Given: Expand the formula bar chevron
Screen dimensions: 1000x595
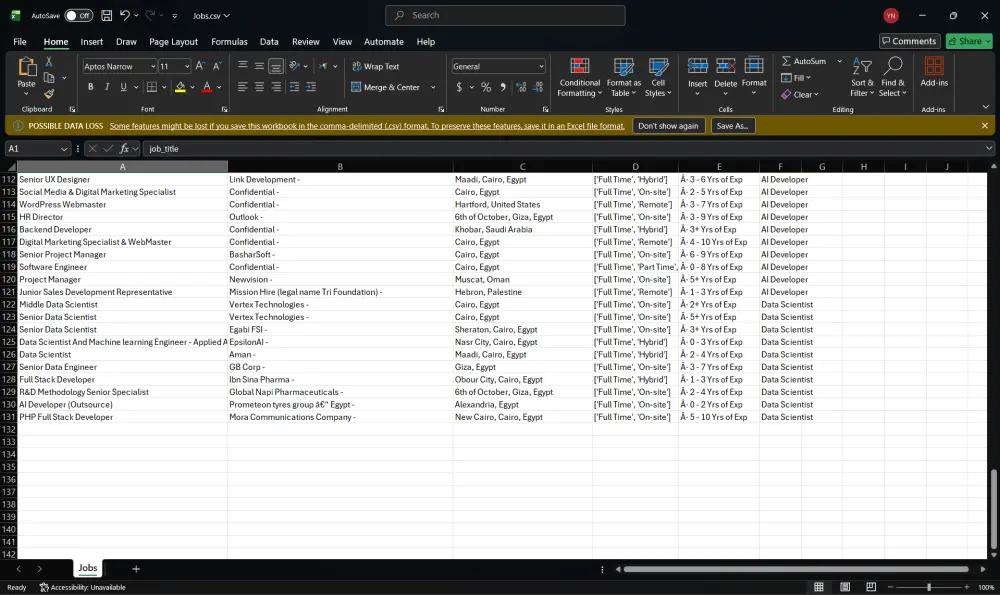Looking at the screenshot, I should tap(989, 148).
